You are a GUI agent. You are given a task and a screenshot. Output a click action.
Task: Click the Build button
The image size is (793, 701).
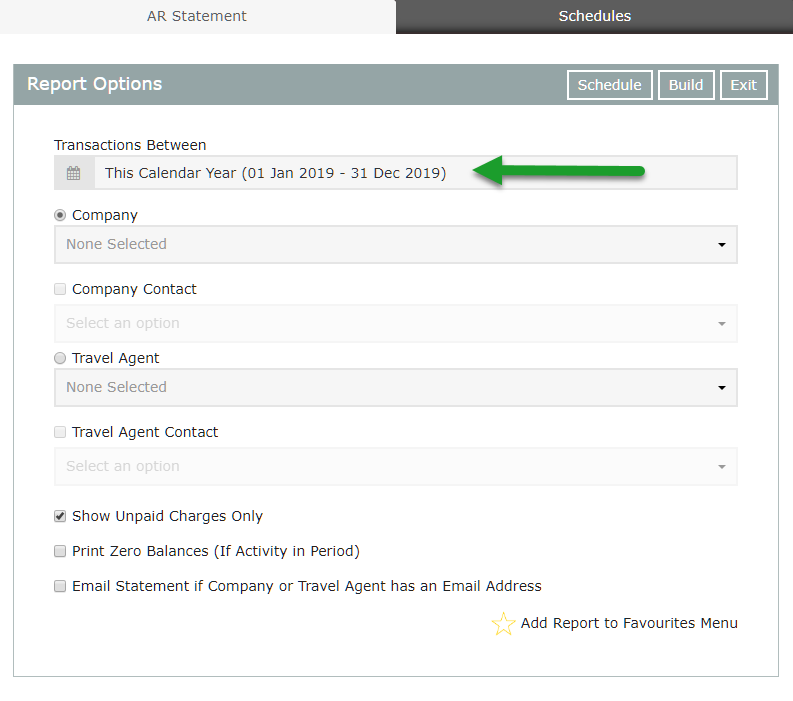(686, 85)
